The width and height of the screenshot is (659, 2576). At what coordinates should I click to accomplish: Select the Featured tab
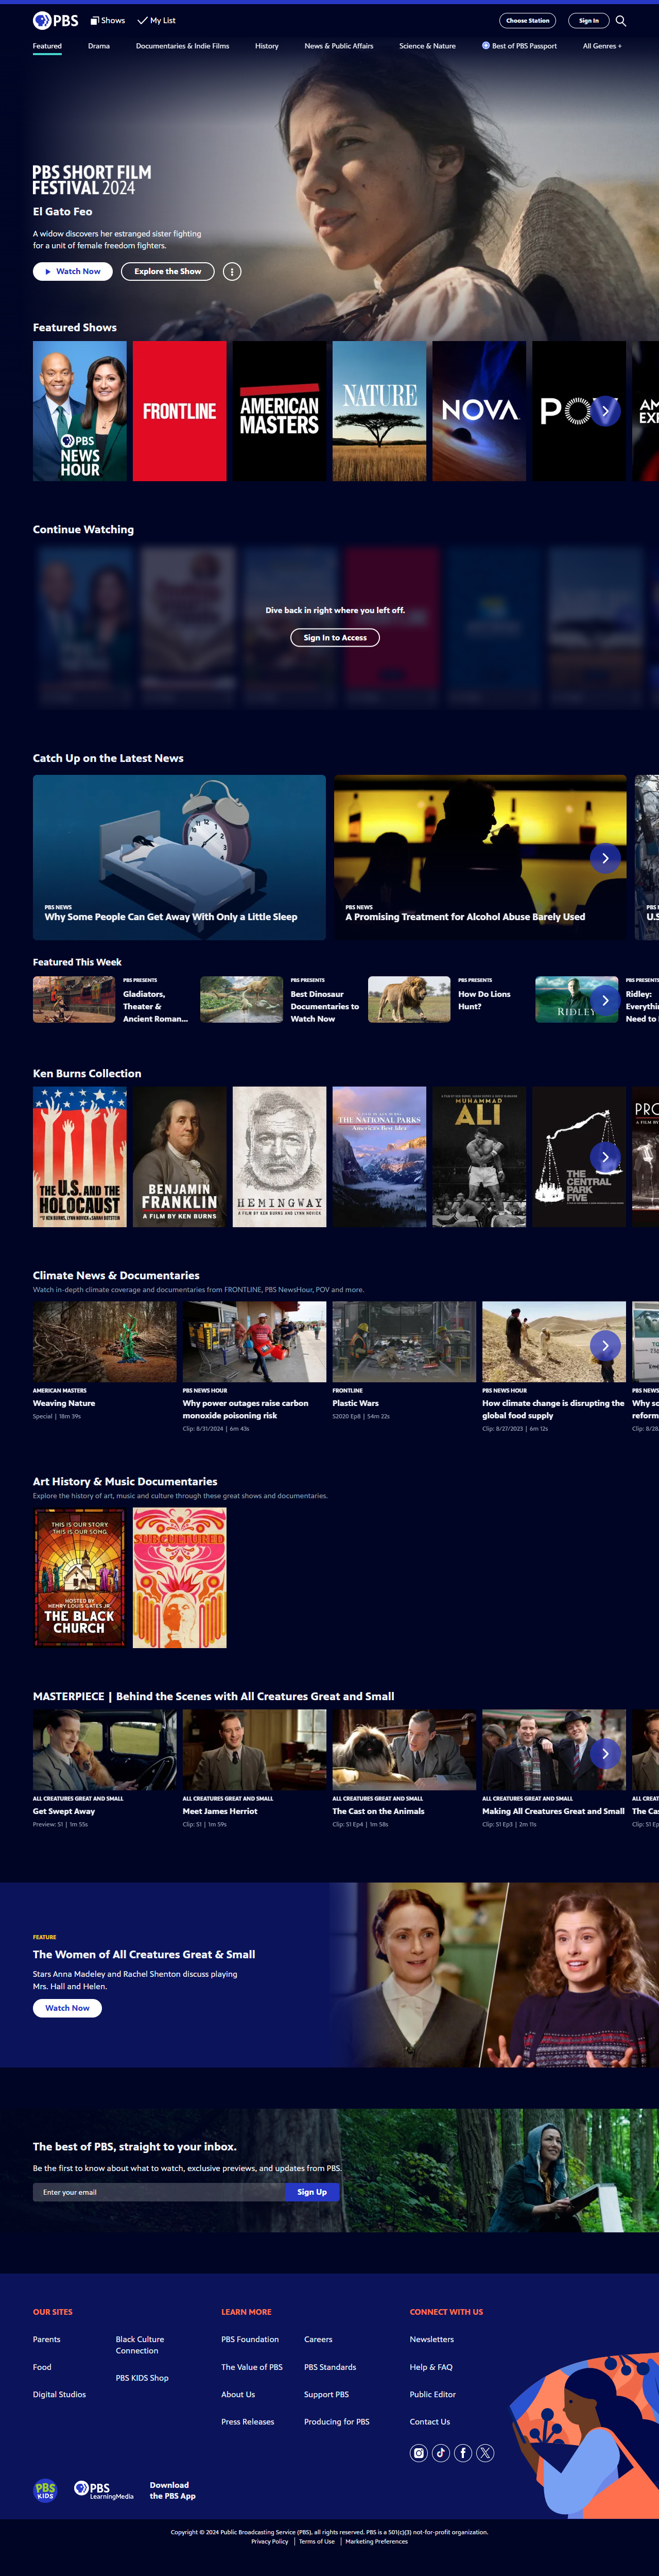(47, 46)
